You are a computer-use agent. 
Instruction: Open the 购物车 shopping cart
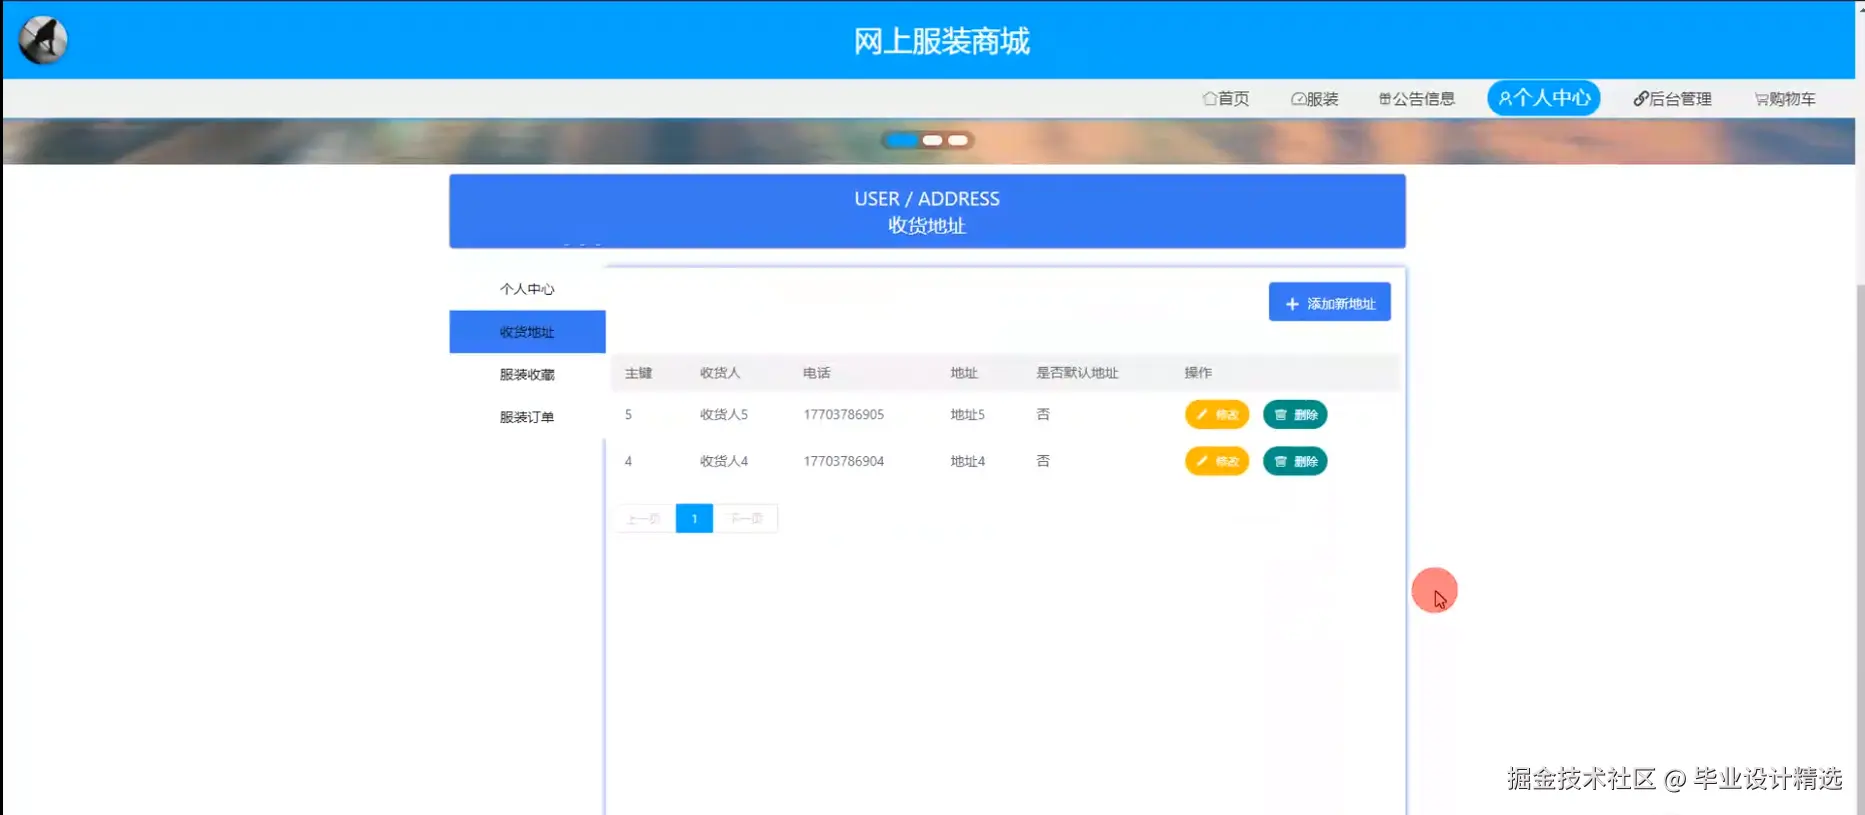coord(1784,98)
